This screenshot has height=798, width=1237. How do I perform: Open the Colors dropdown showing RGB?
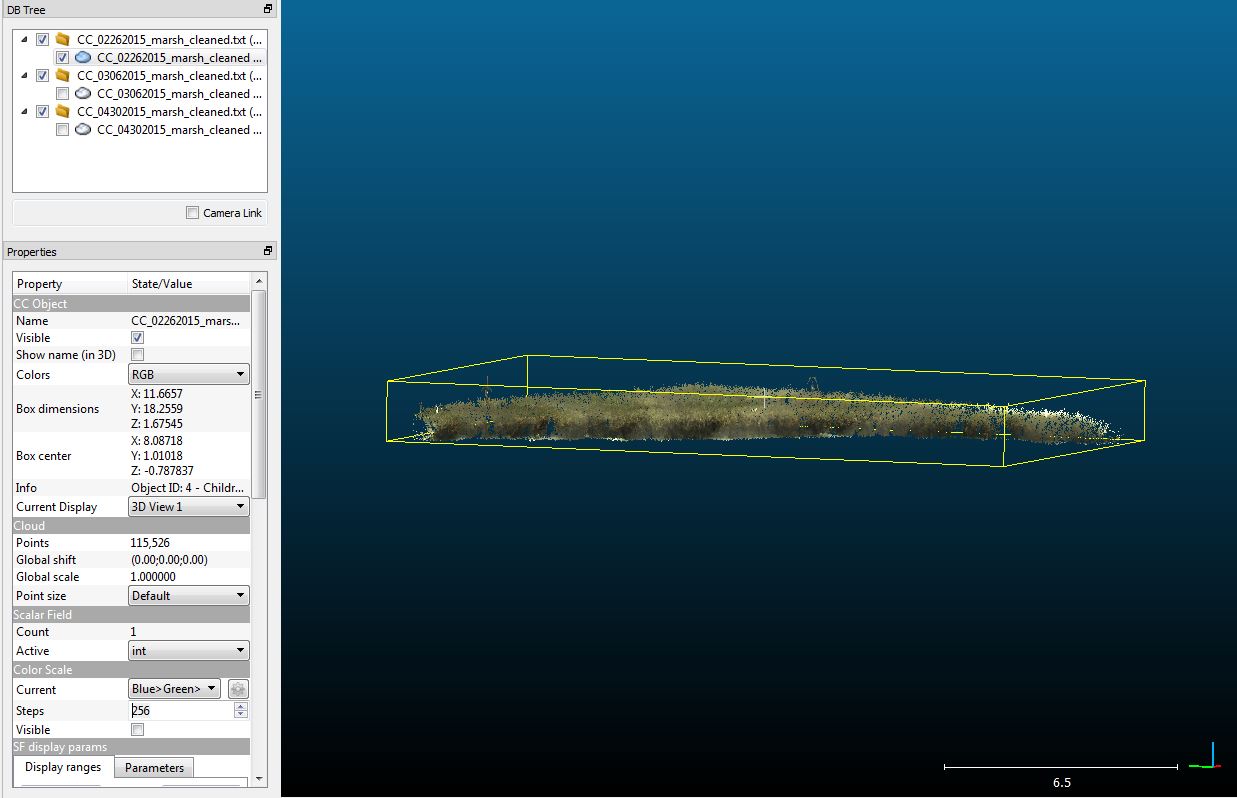tap(188, 374)
